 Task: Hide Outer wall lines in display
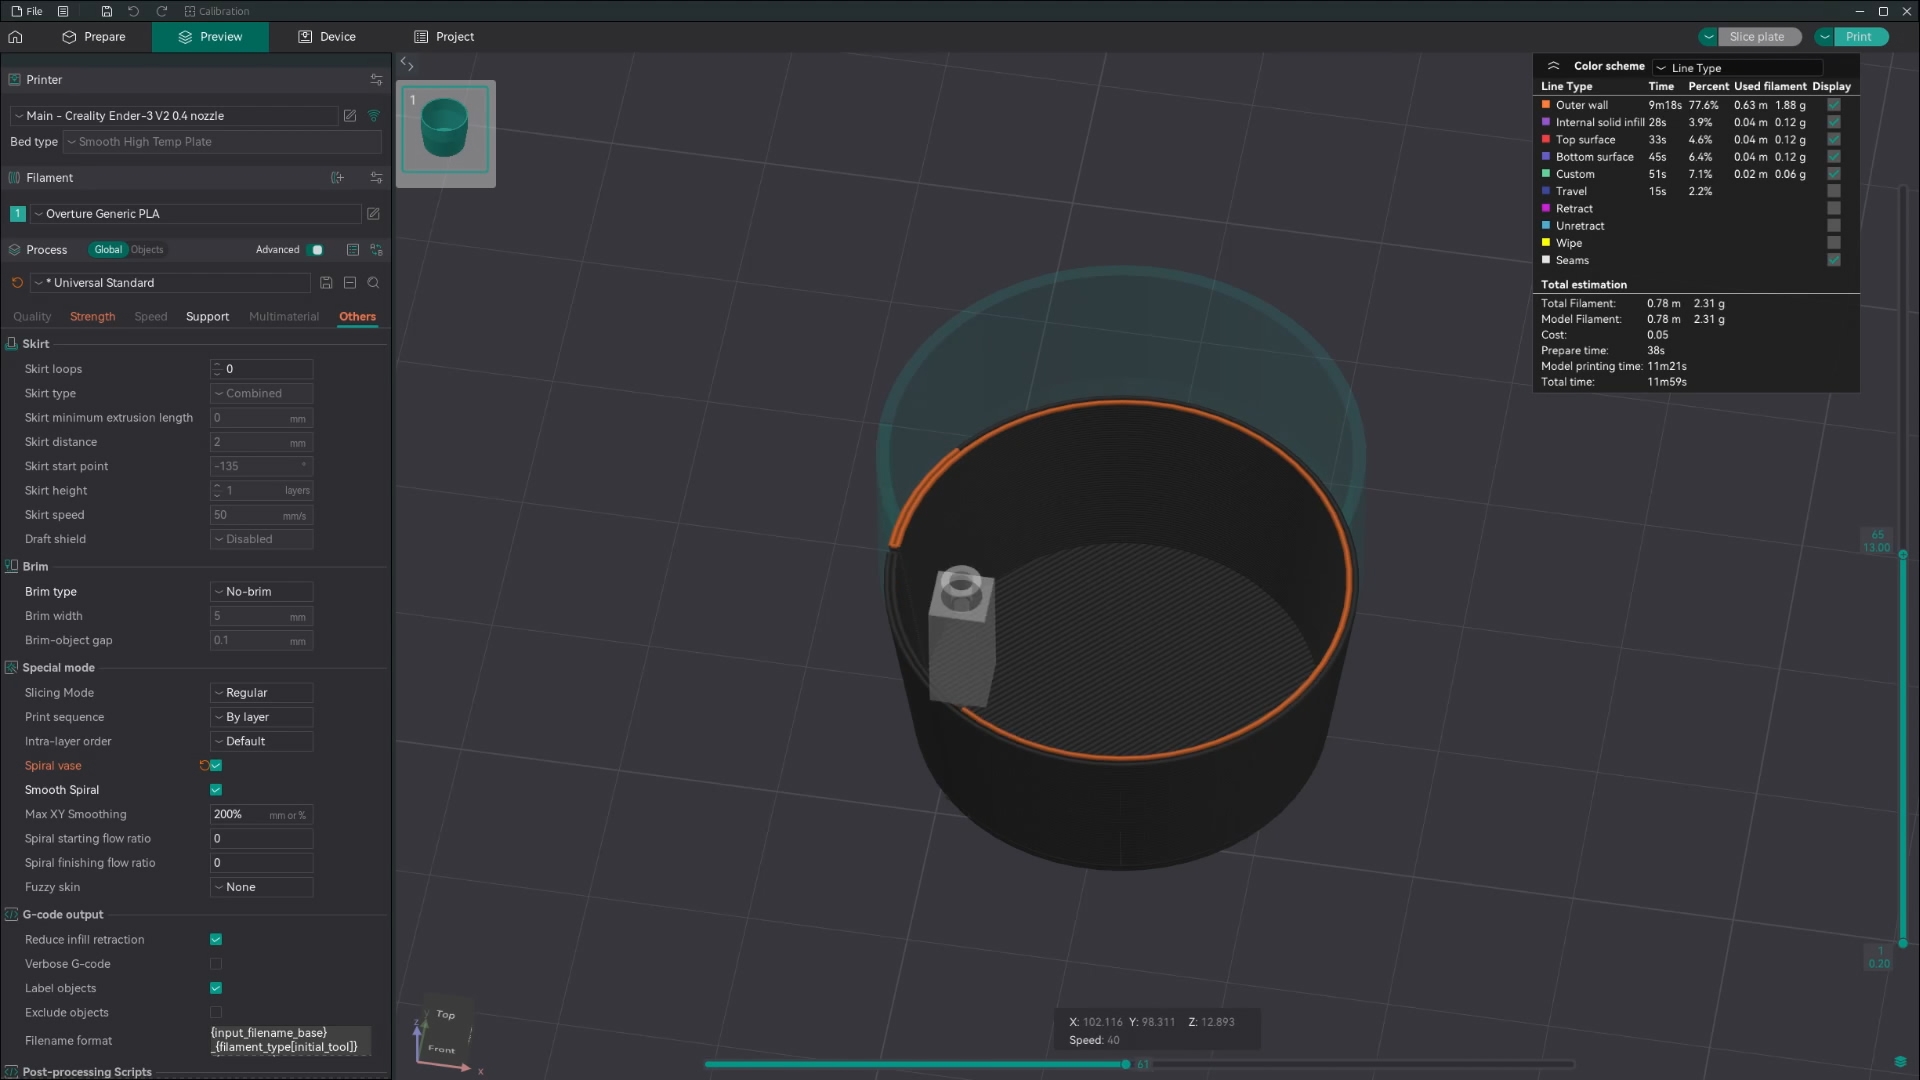coord(1834,105)
